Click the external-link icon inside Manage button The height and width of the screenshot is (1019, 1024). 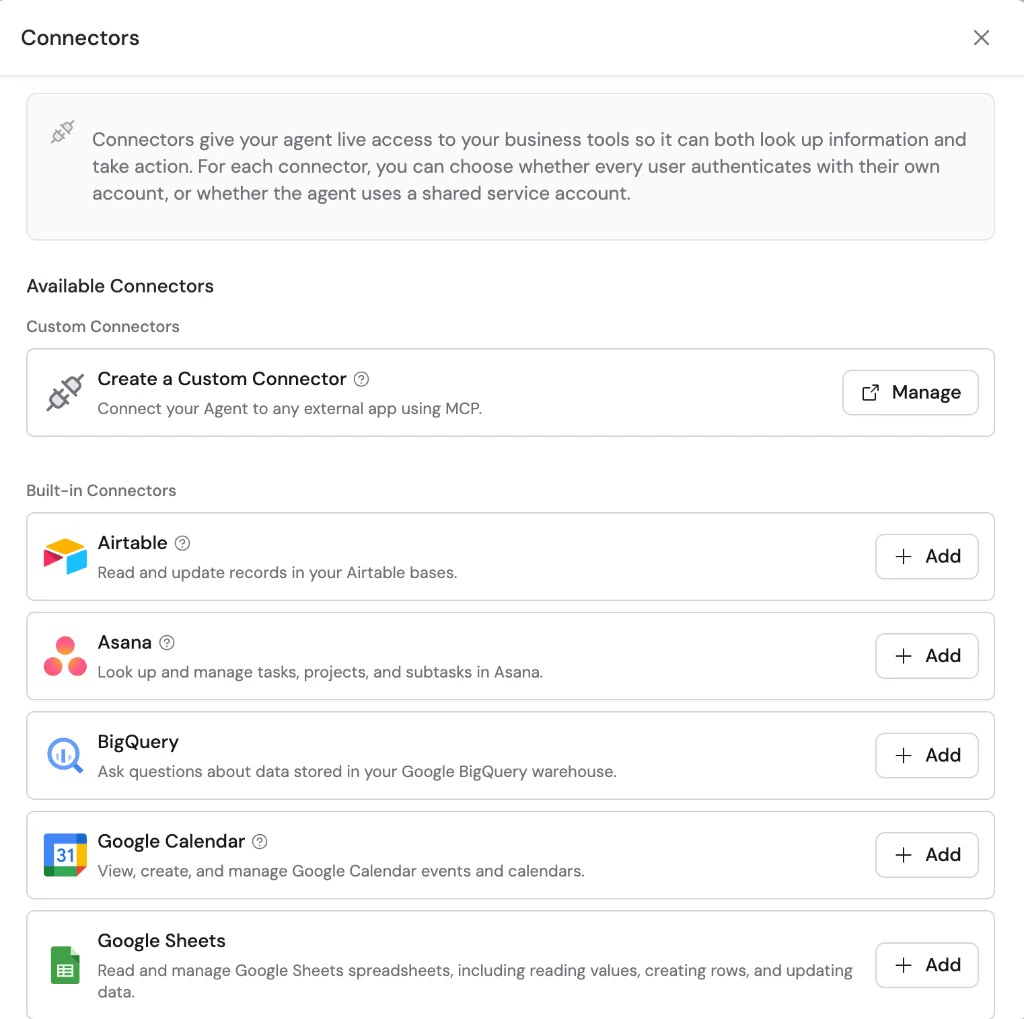point(872,392)
